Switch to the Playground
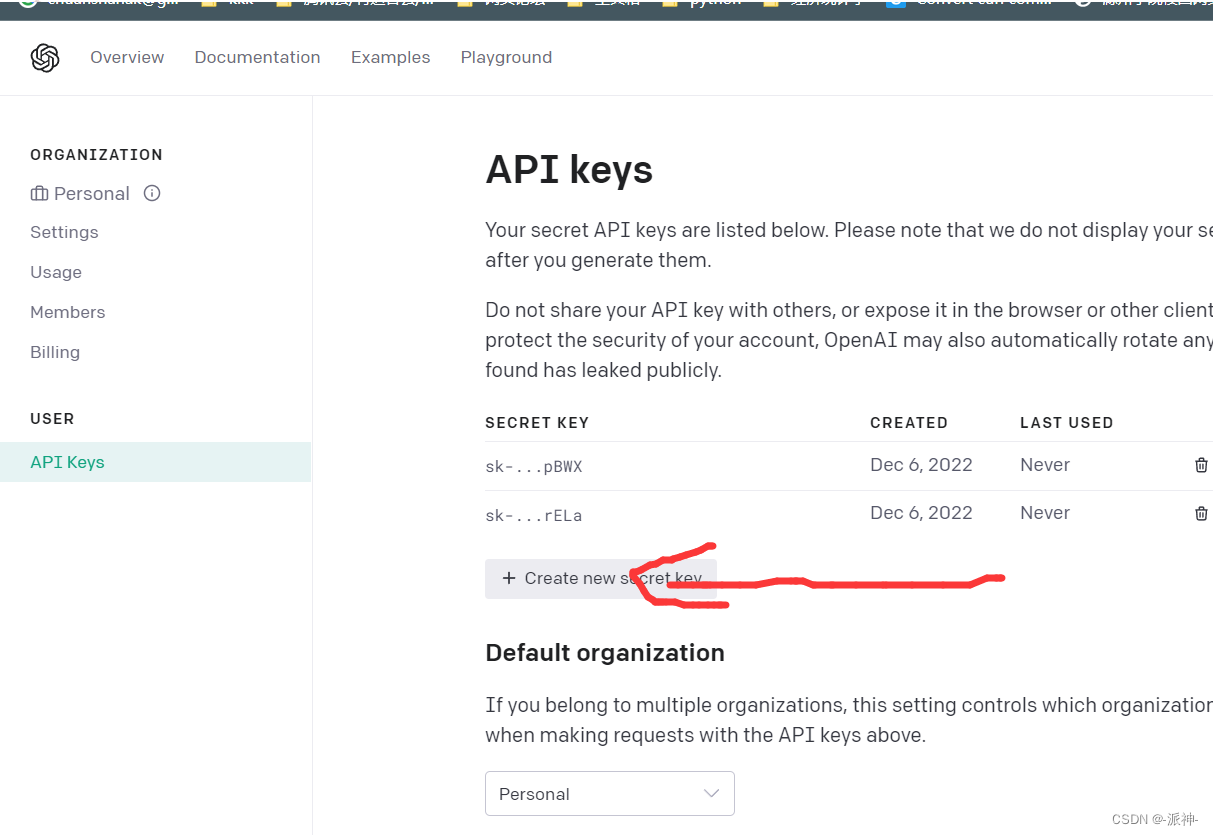 coord(506,58)
